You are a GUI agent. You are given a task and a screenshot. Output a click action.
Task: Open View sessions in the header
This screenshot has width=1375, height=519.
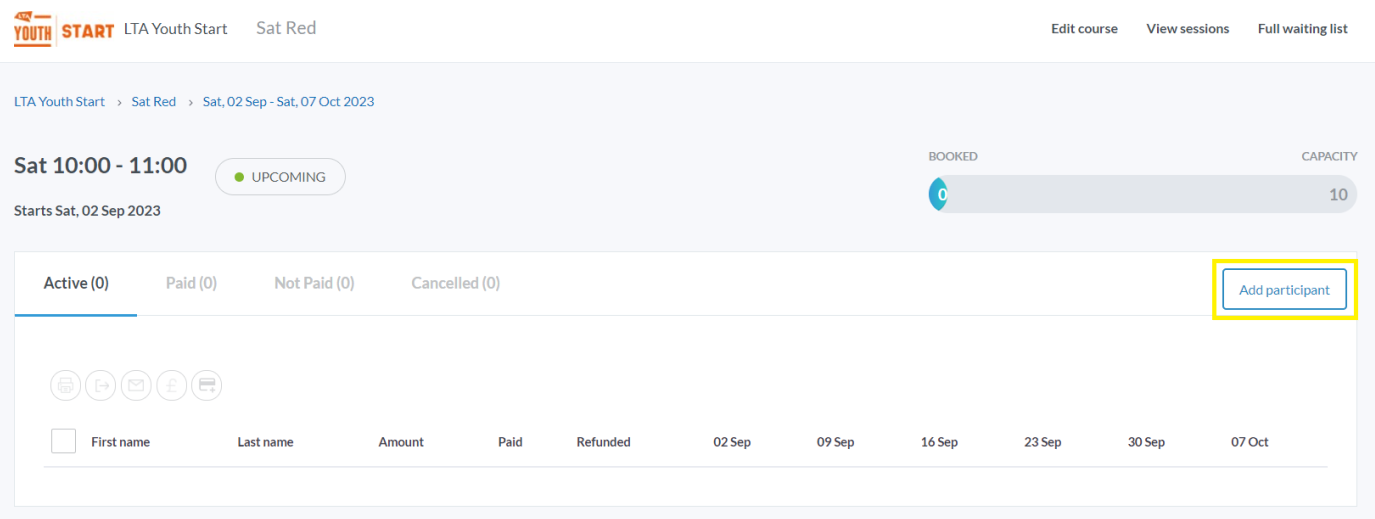(1188, 29)
